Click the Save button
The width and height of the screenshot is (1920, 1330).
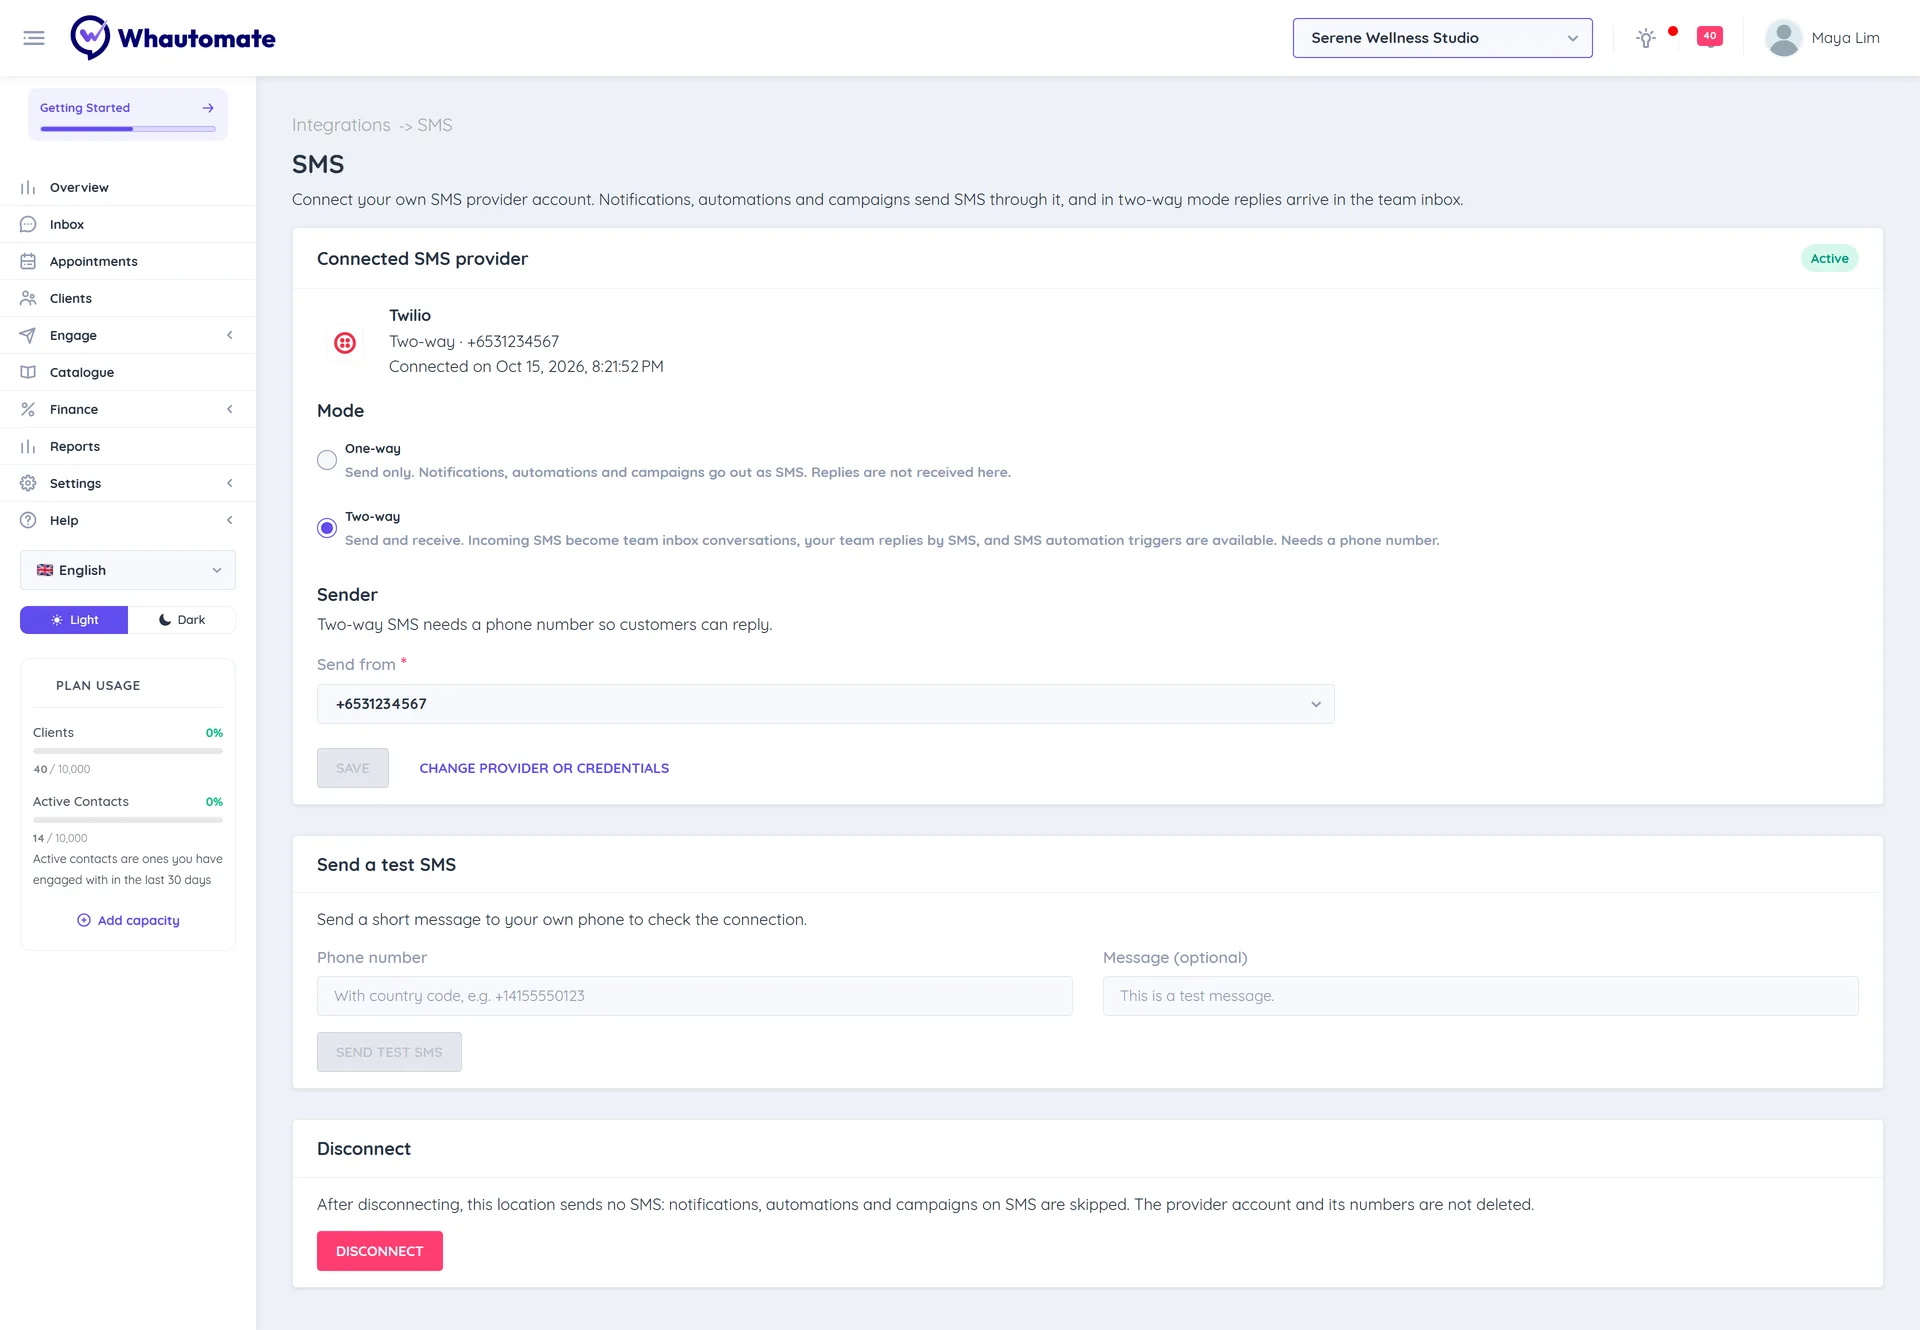tap(353, 768)
